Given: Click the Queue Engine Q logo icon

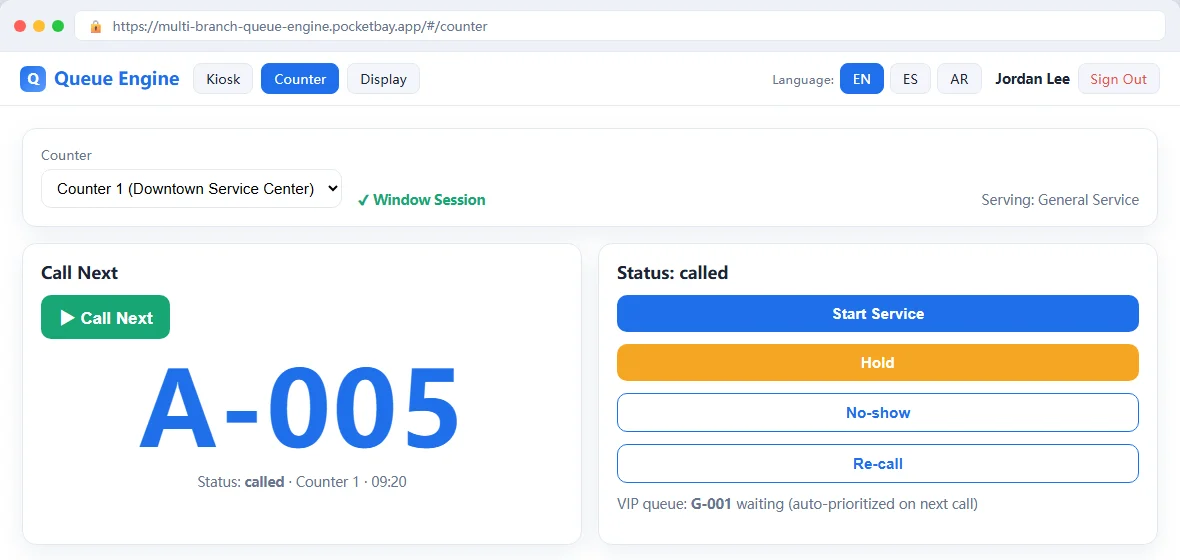Looking at the screenshot, I should click(33, 79).
